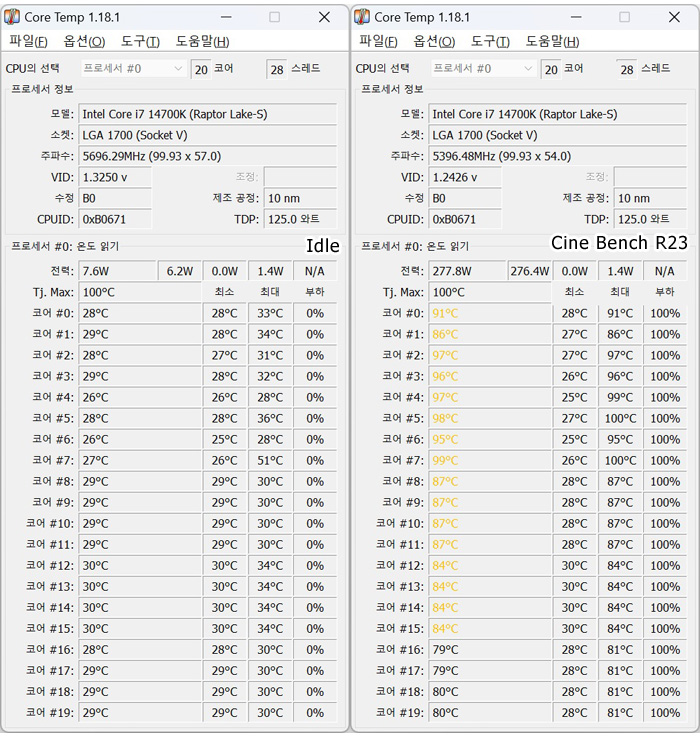Click the 5396.48MHz frequency field
Viewport: 700px width, 736px height.
coord(557,156)
